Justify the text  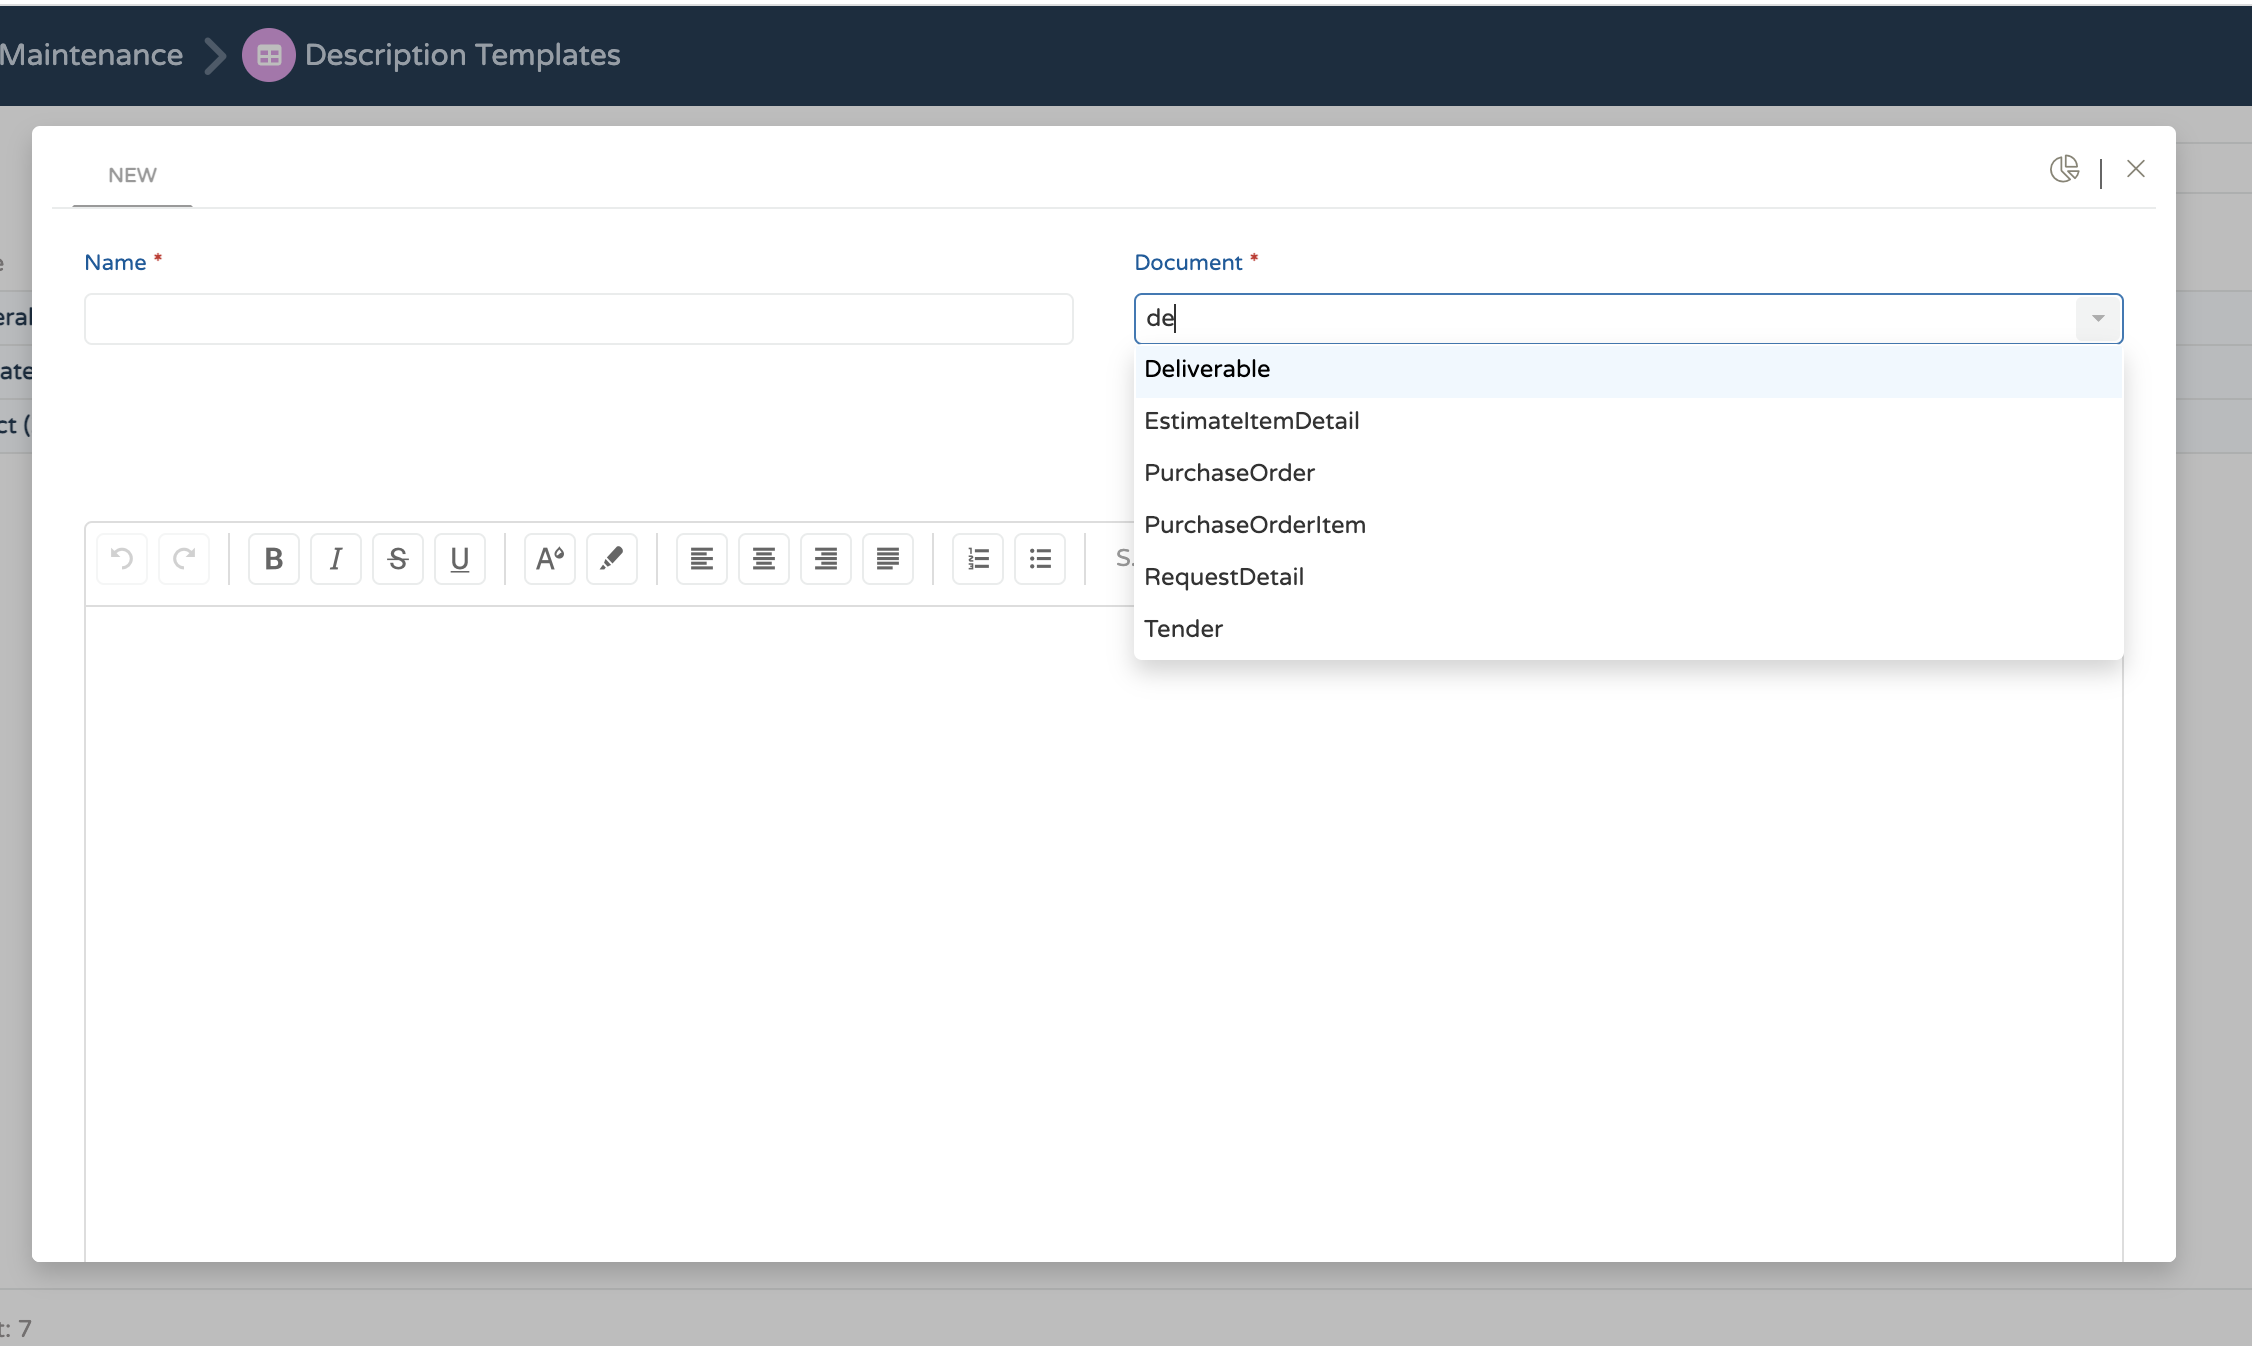click(x=888, y=558)
